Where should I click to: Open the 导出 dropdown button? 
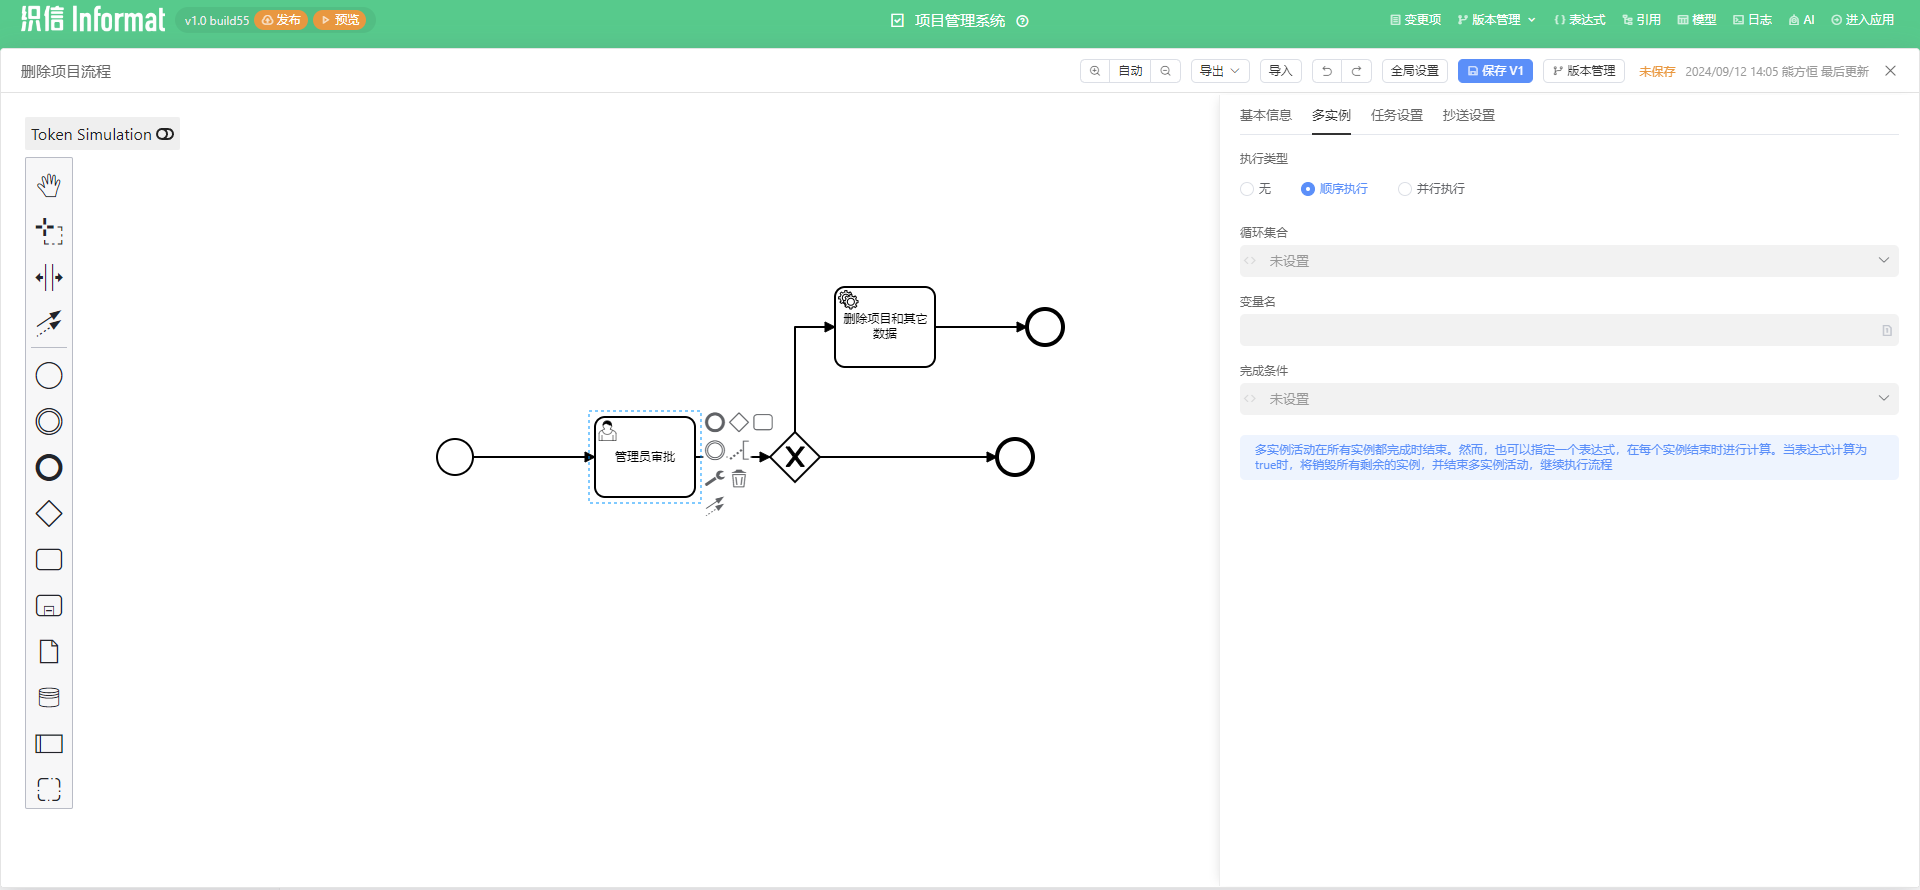1220,71
